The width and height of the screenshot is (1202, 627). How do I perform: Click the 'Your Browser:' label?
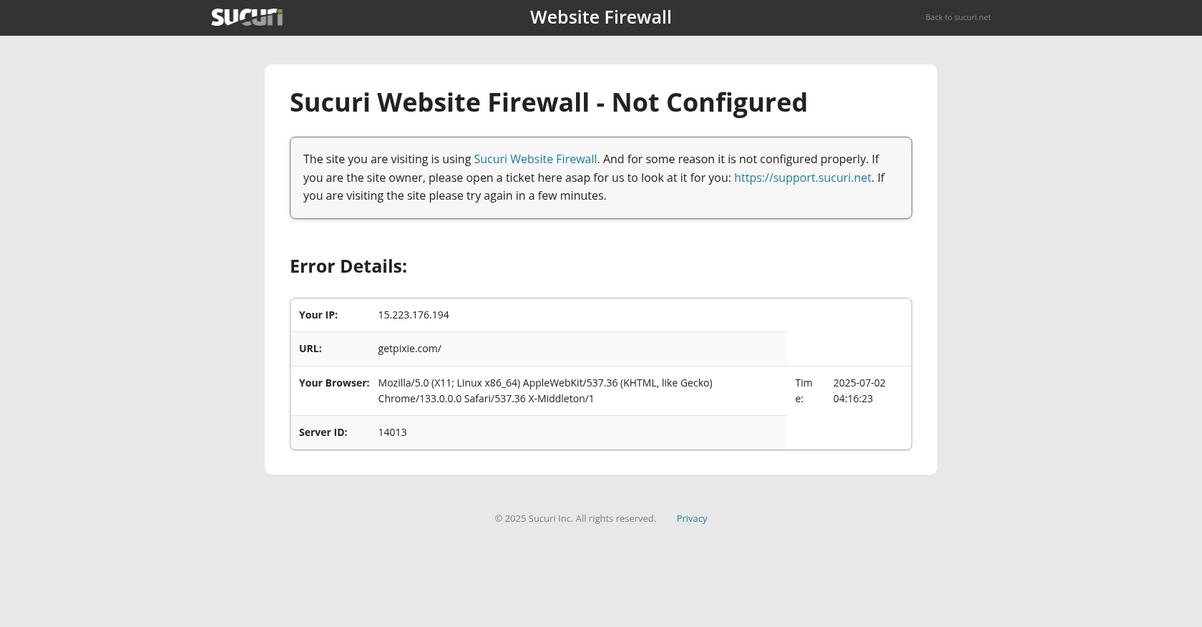point(334,383)
